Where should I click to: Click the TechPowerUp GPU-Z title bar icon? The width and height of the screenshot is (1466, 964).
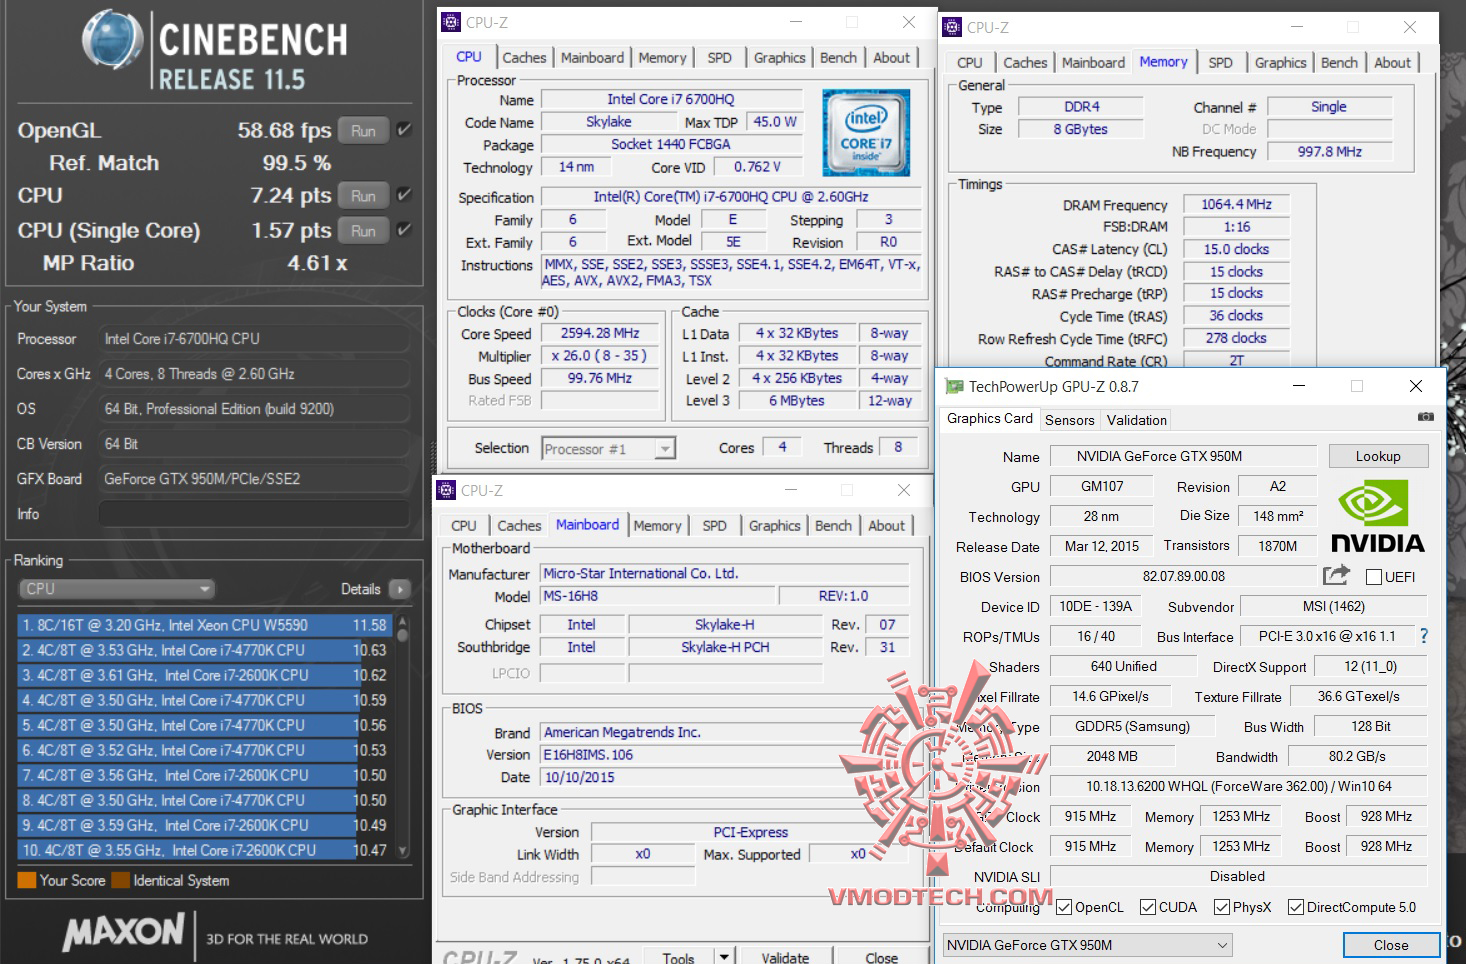click(954, 386)
